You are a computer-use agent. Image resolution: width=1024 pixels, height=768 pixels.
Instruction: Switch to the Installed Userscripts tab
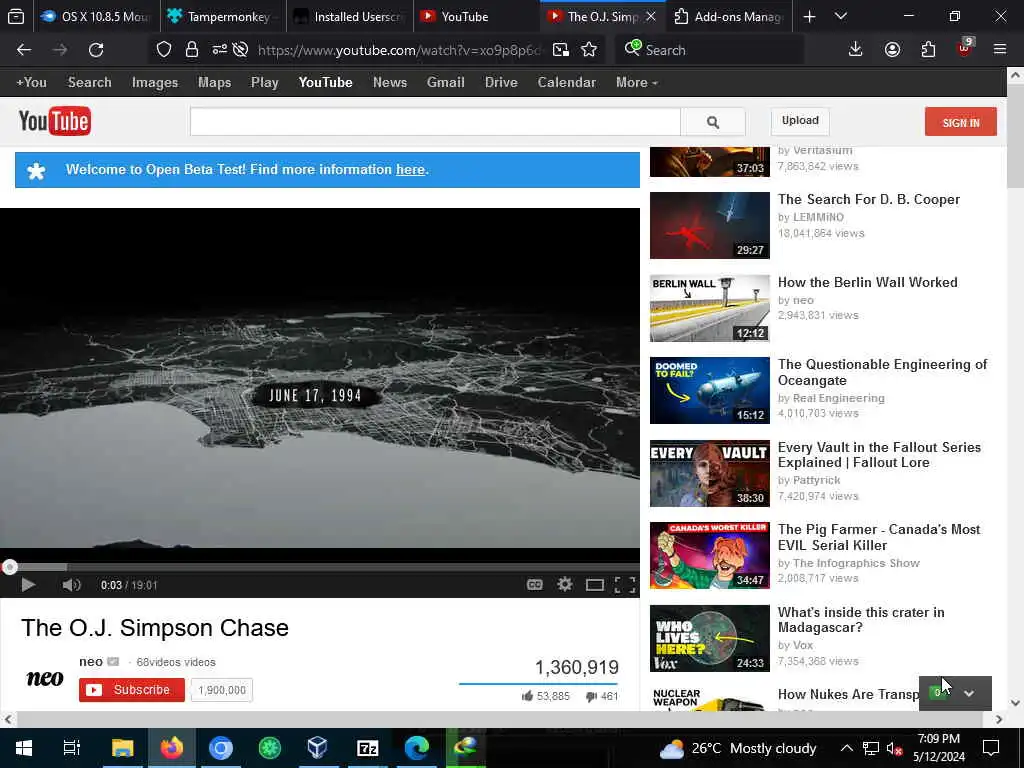pos(350,16)
